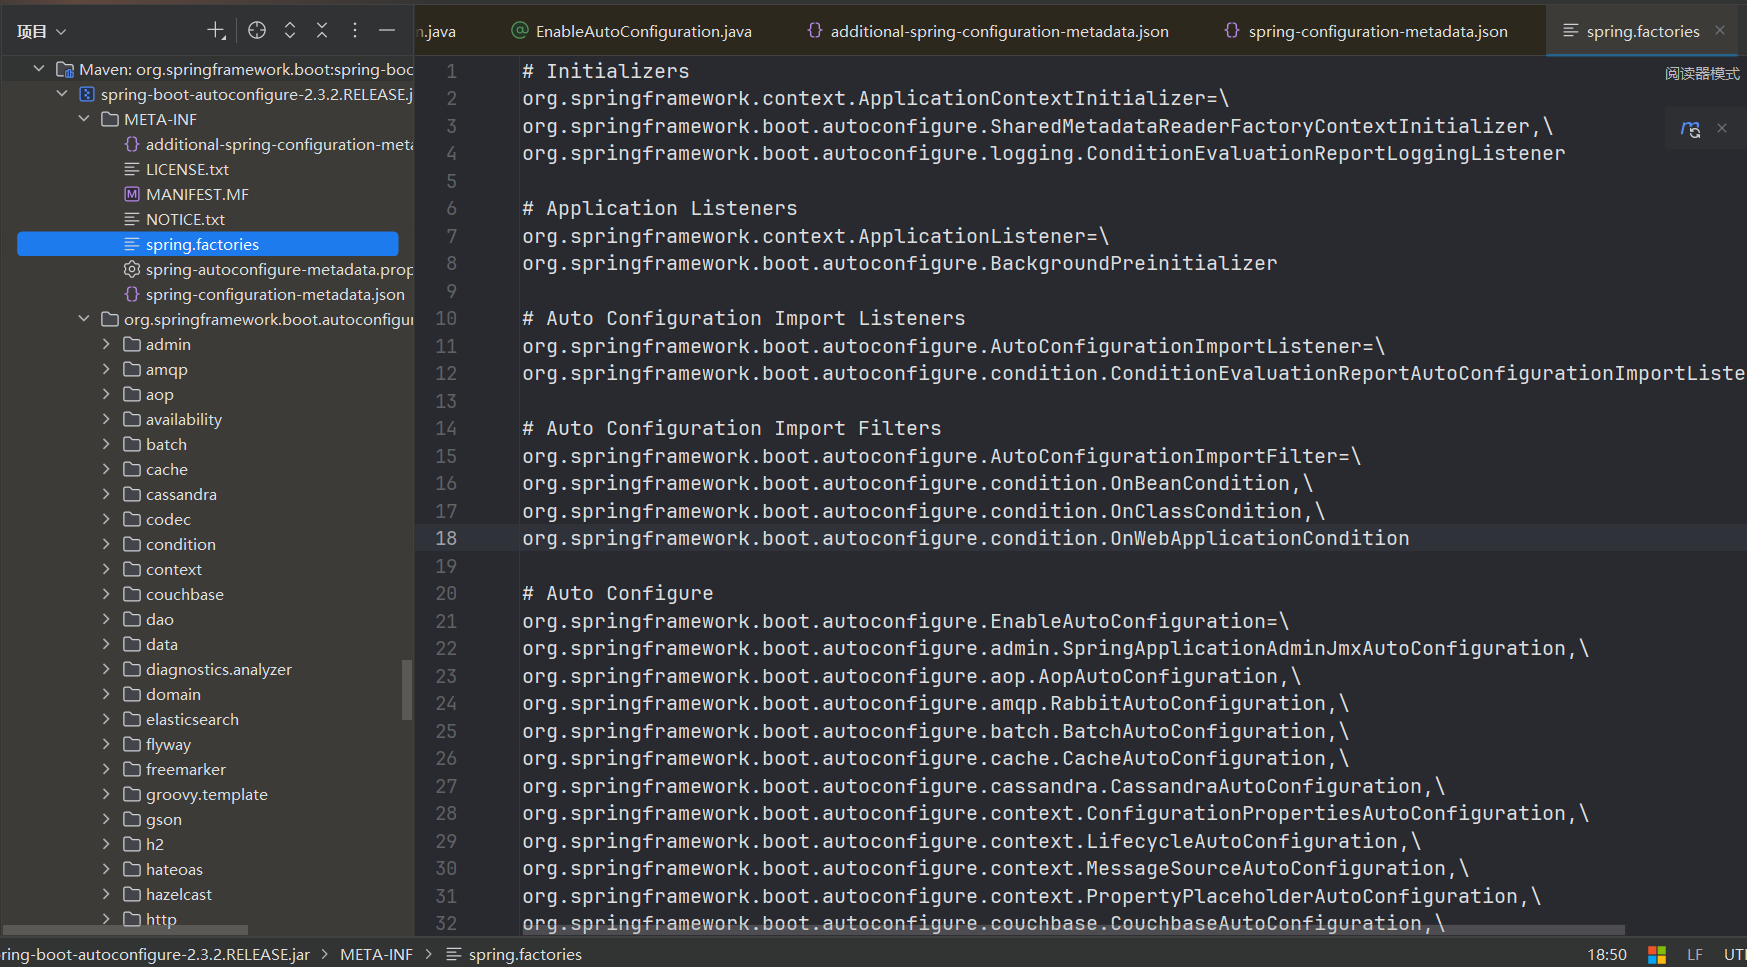Select the cache package folder
1747x967 pixels.
[x=156, y=469]
